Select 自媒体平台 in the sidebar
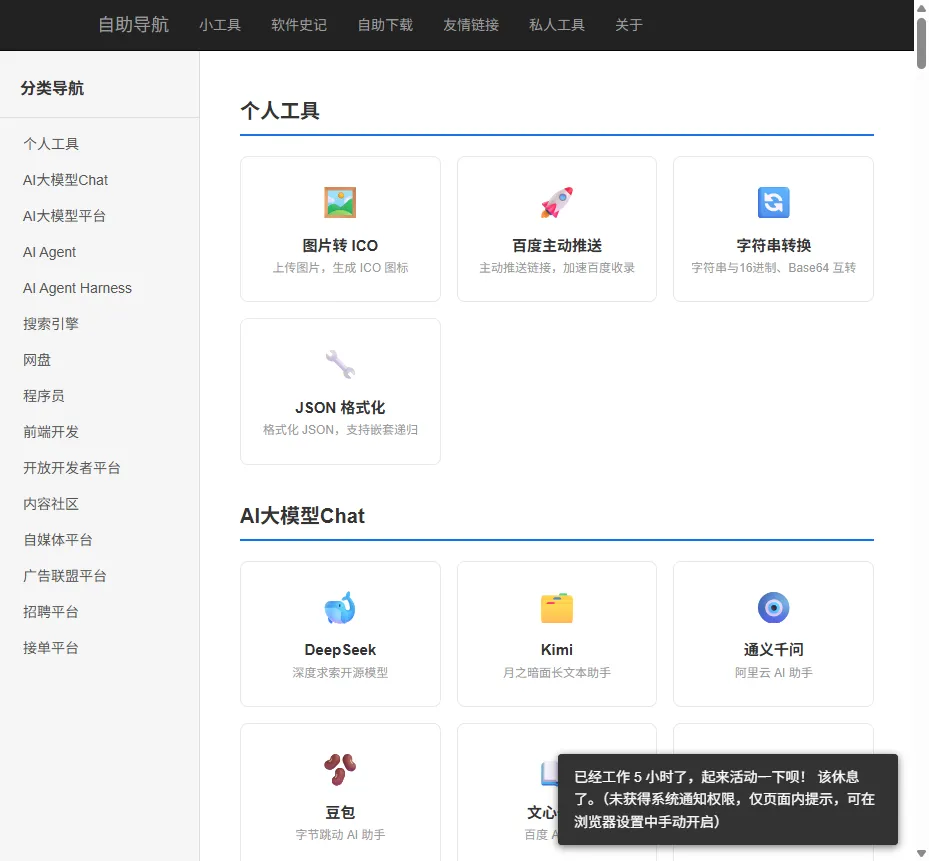Image resolution: width=929 pixels, height=861 pixels. (57, 540)
